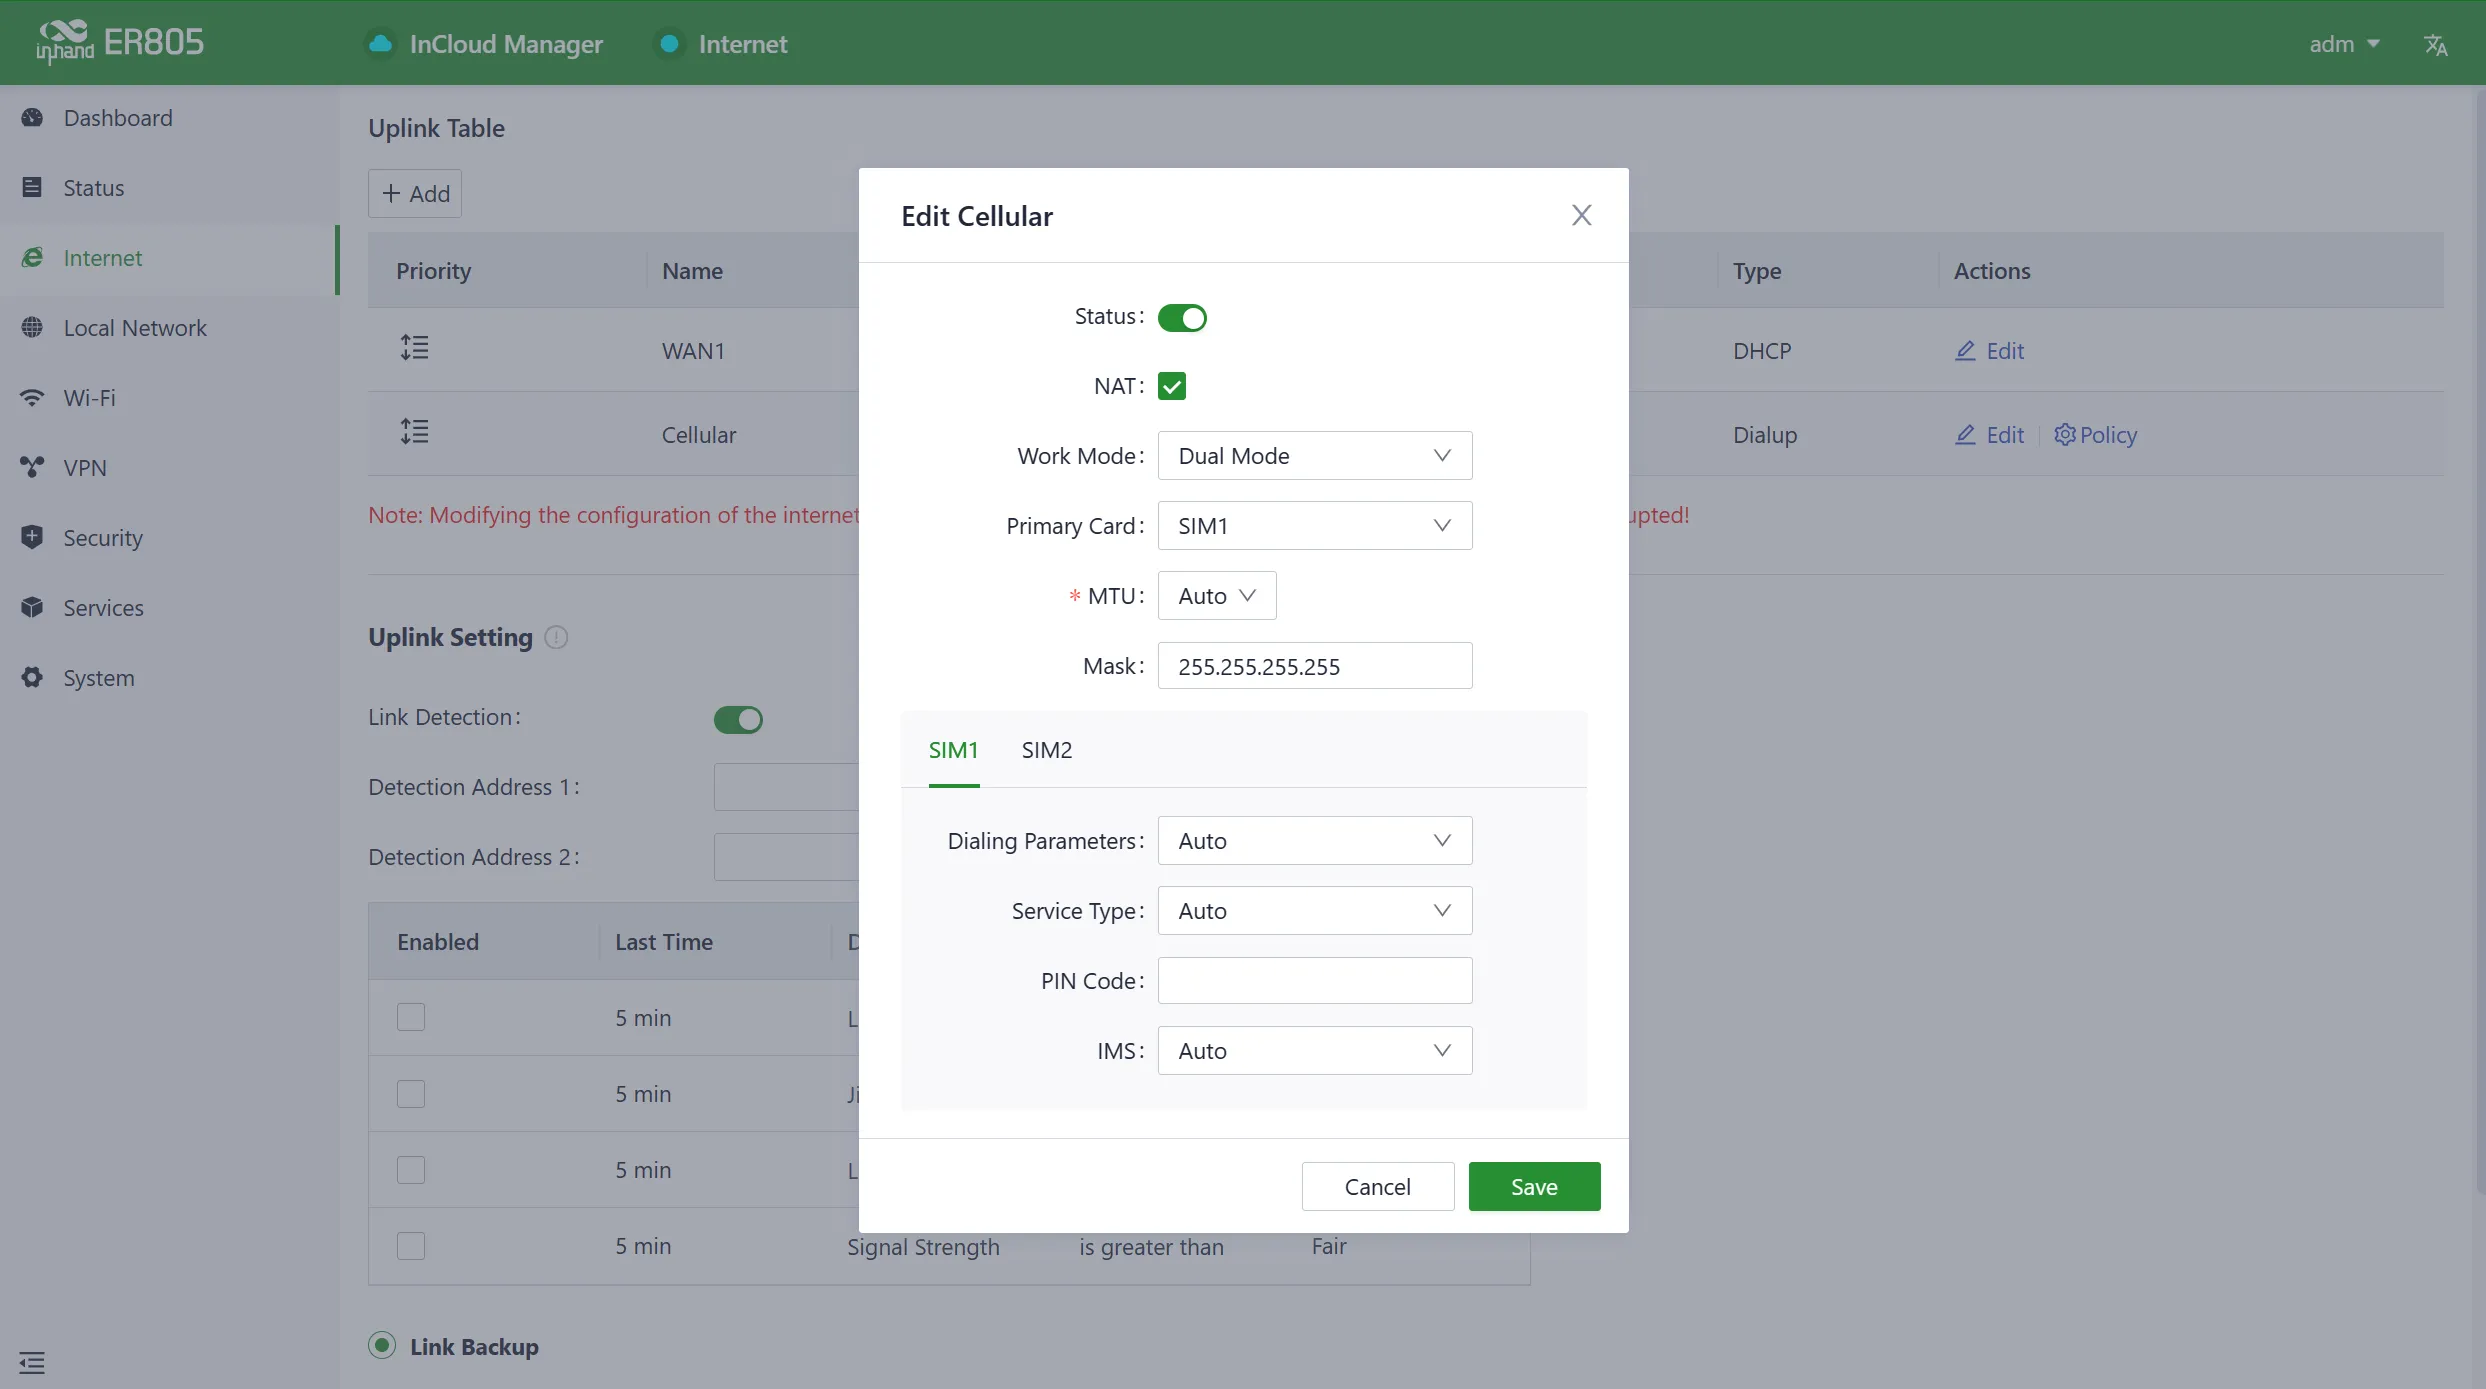Screen dimensions: 2486x1389
Task: Open the System gear icon
Action: click(x=32, y=678)
